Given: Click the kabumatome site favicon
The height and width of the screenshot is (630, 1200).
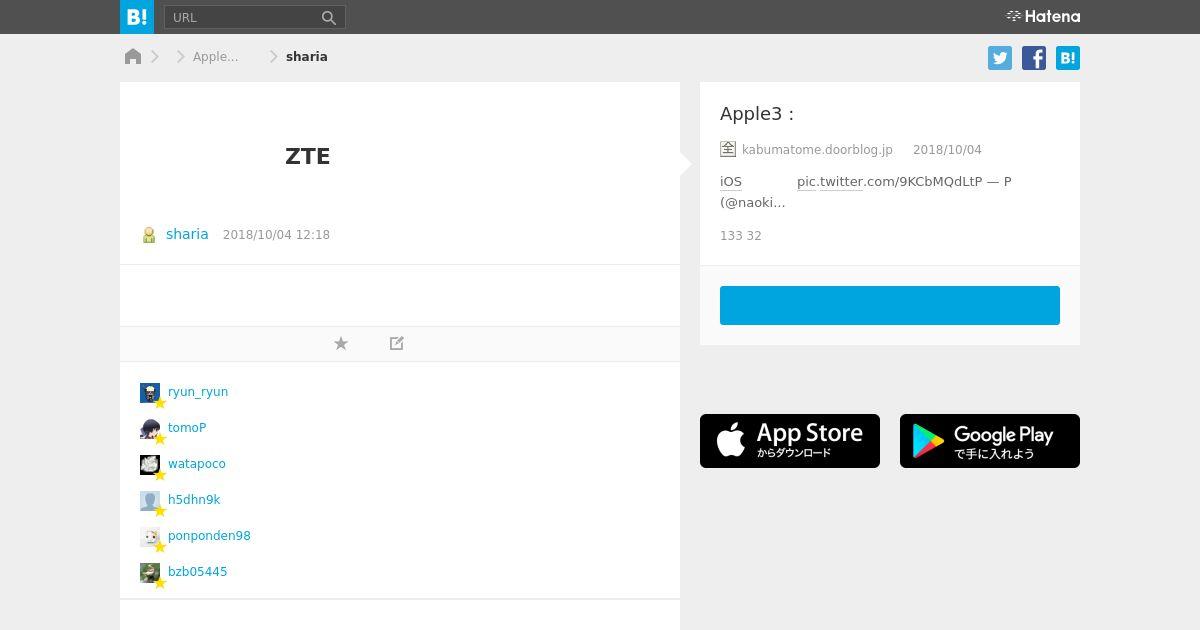Looking at the screenshot, I should click(x=728, y=149).
